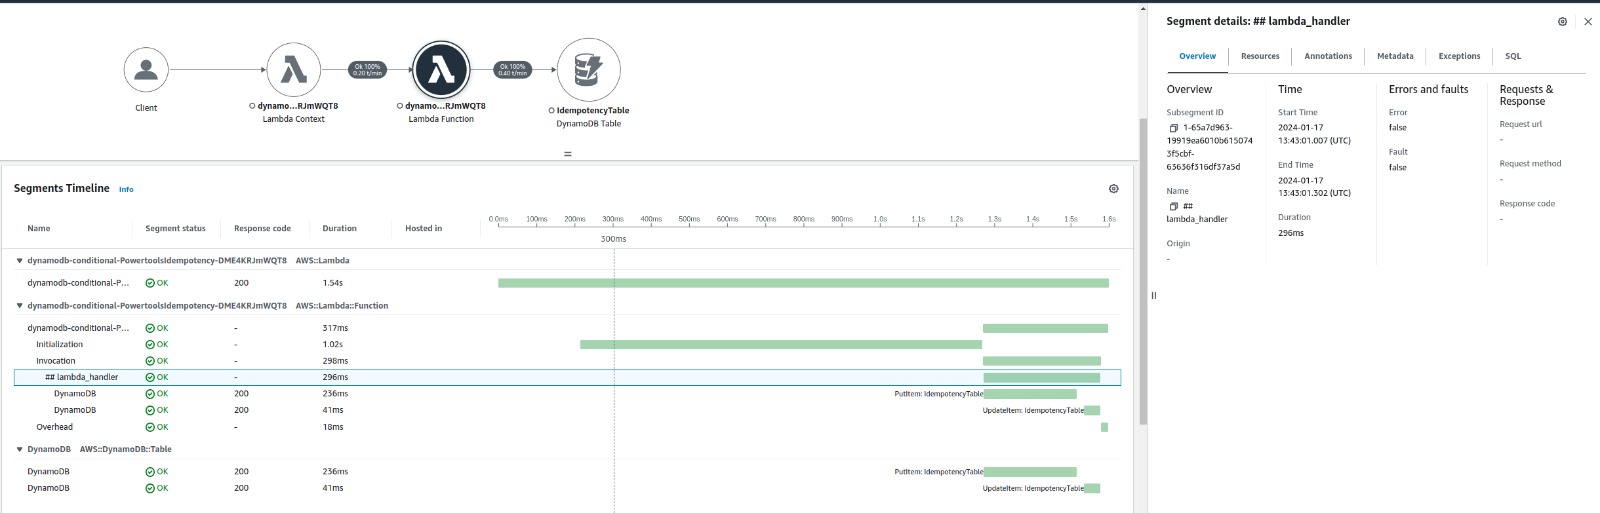Copy the segment name lambda_handler

click(1173, 207)
